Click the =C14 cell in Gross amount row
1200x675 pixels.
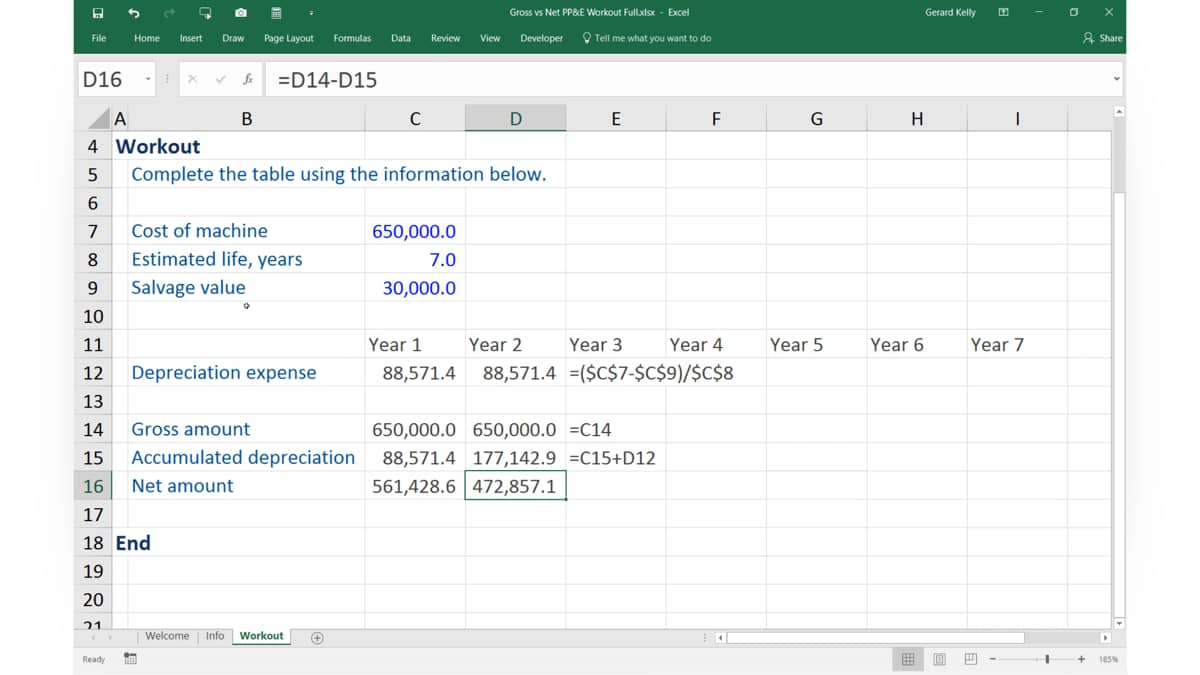[615, 430]
